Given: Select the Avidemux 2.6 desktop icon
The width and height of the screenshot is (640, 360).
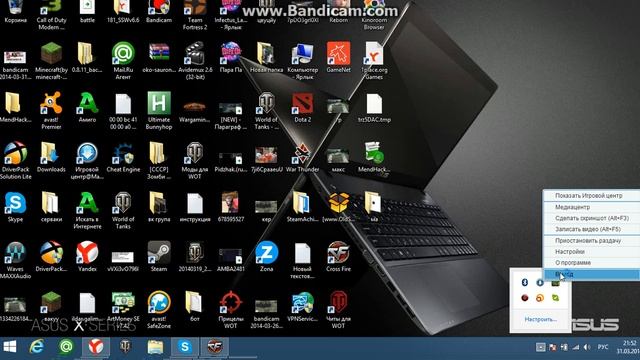Looking at the screenshot, I should [195, 61].
